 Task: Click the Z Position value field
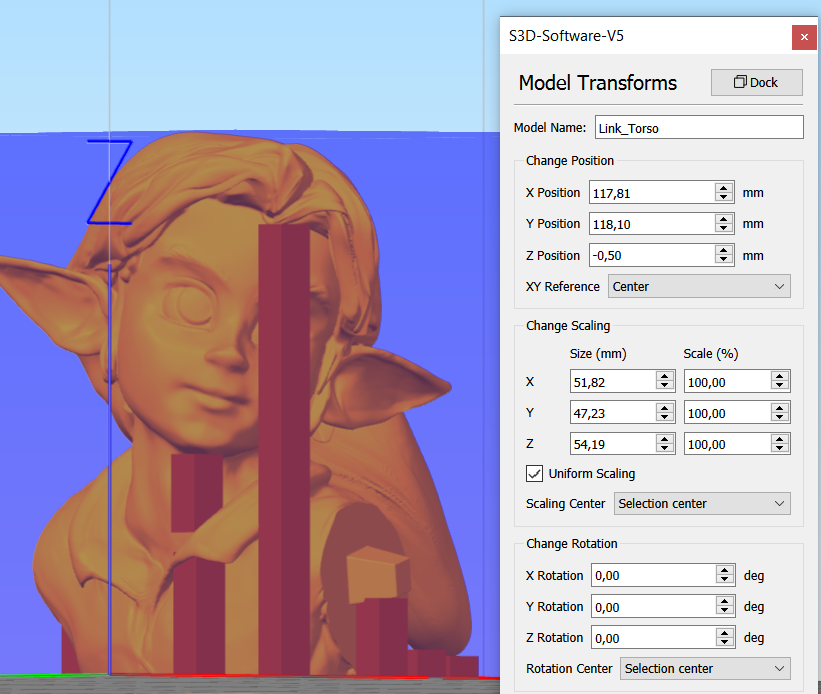(x=652, y=255)
